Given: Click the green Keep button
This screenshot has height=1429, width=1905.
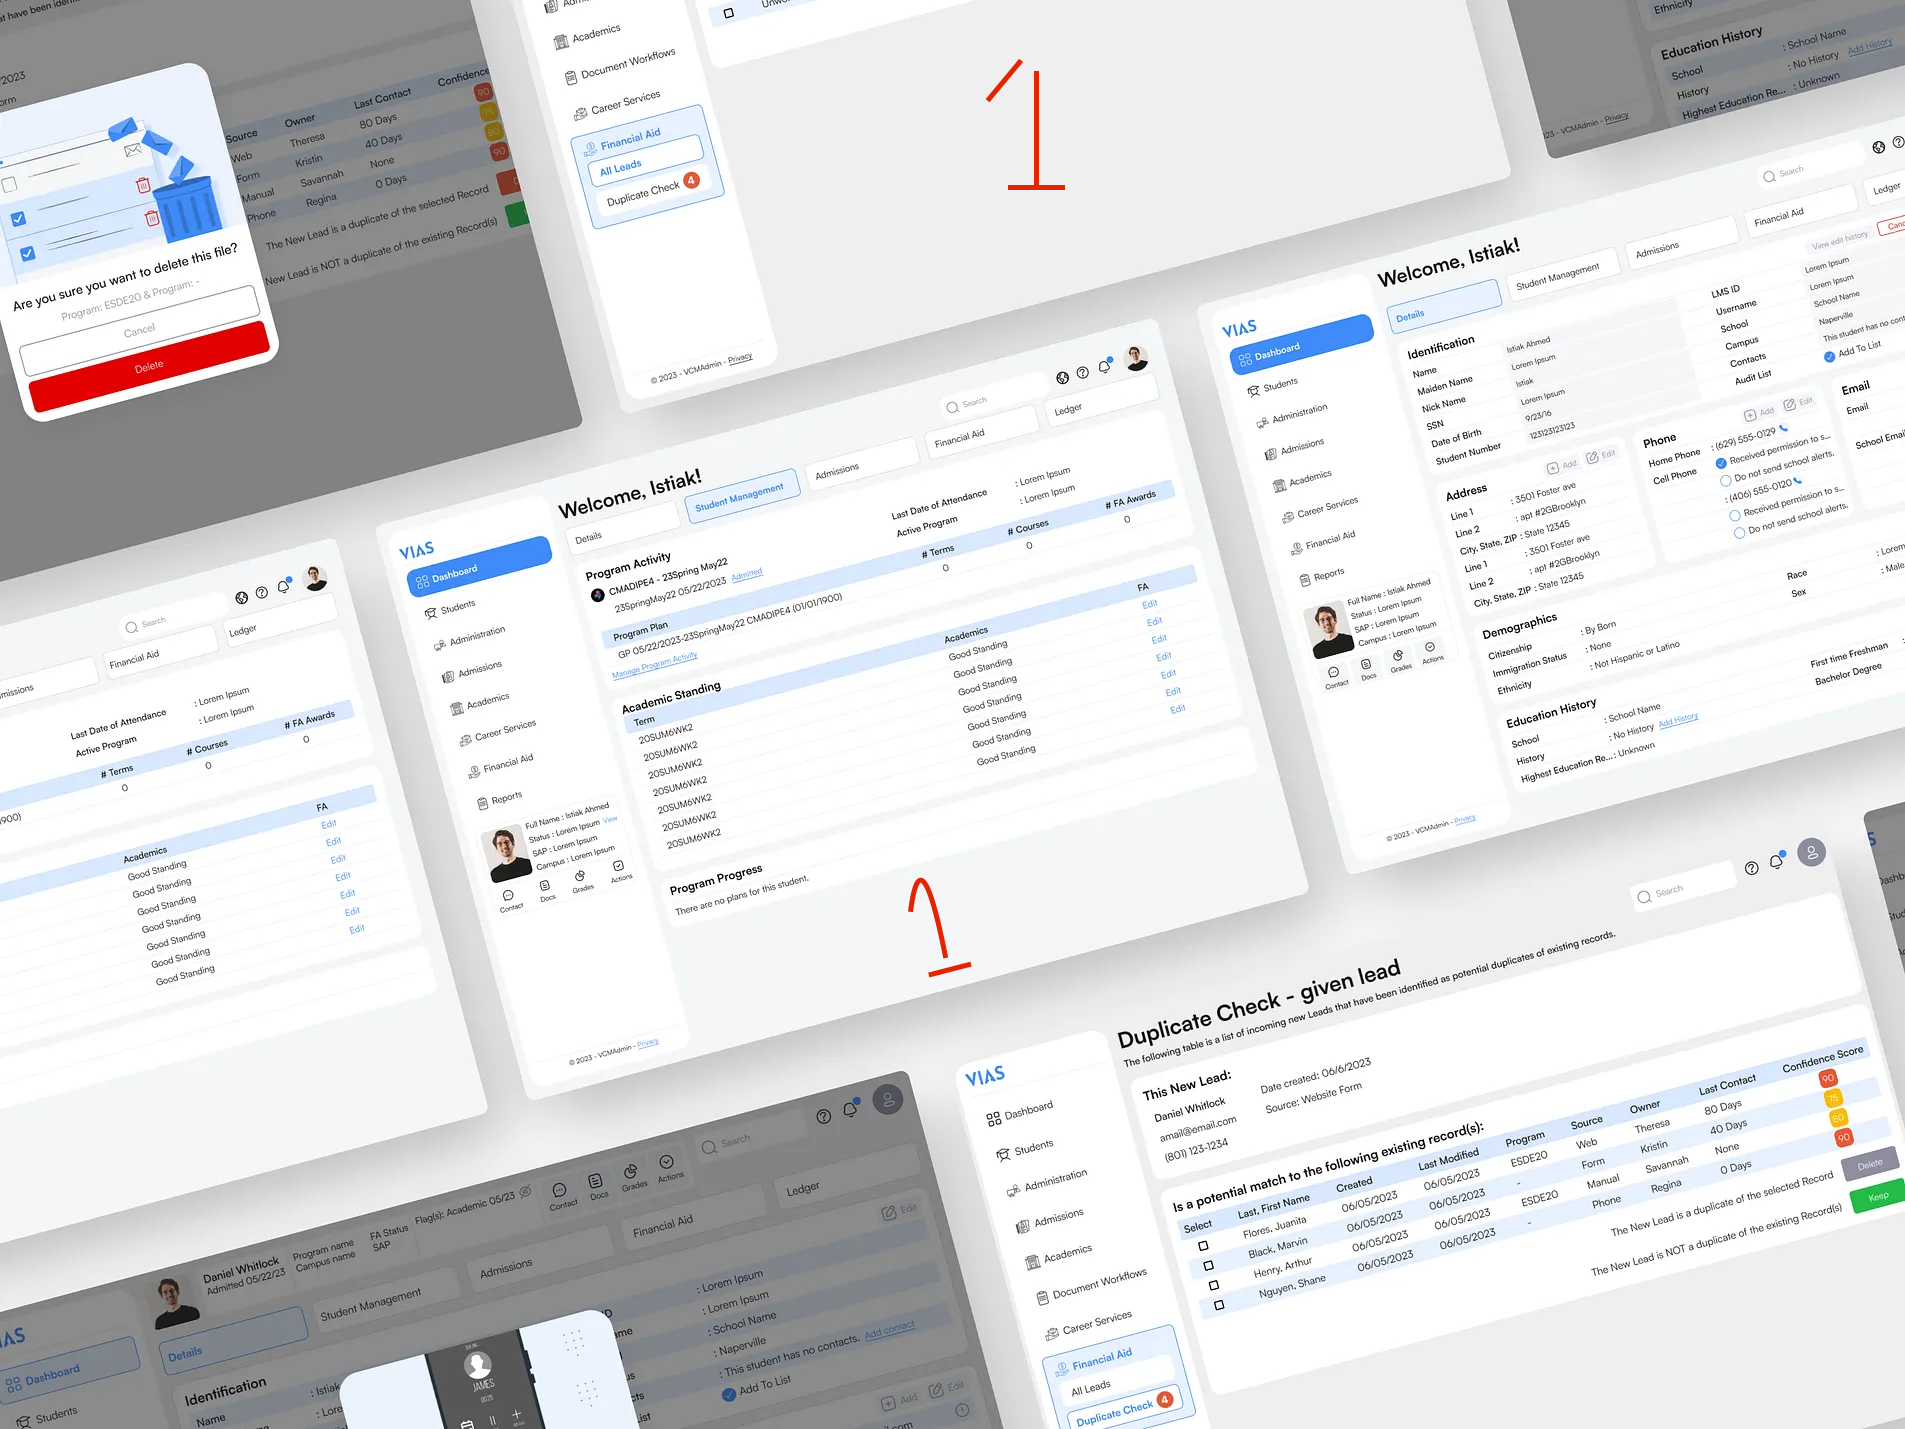Looking at the screenshot, I should pyautogui.click(x=1878, y=1196).
